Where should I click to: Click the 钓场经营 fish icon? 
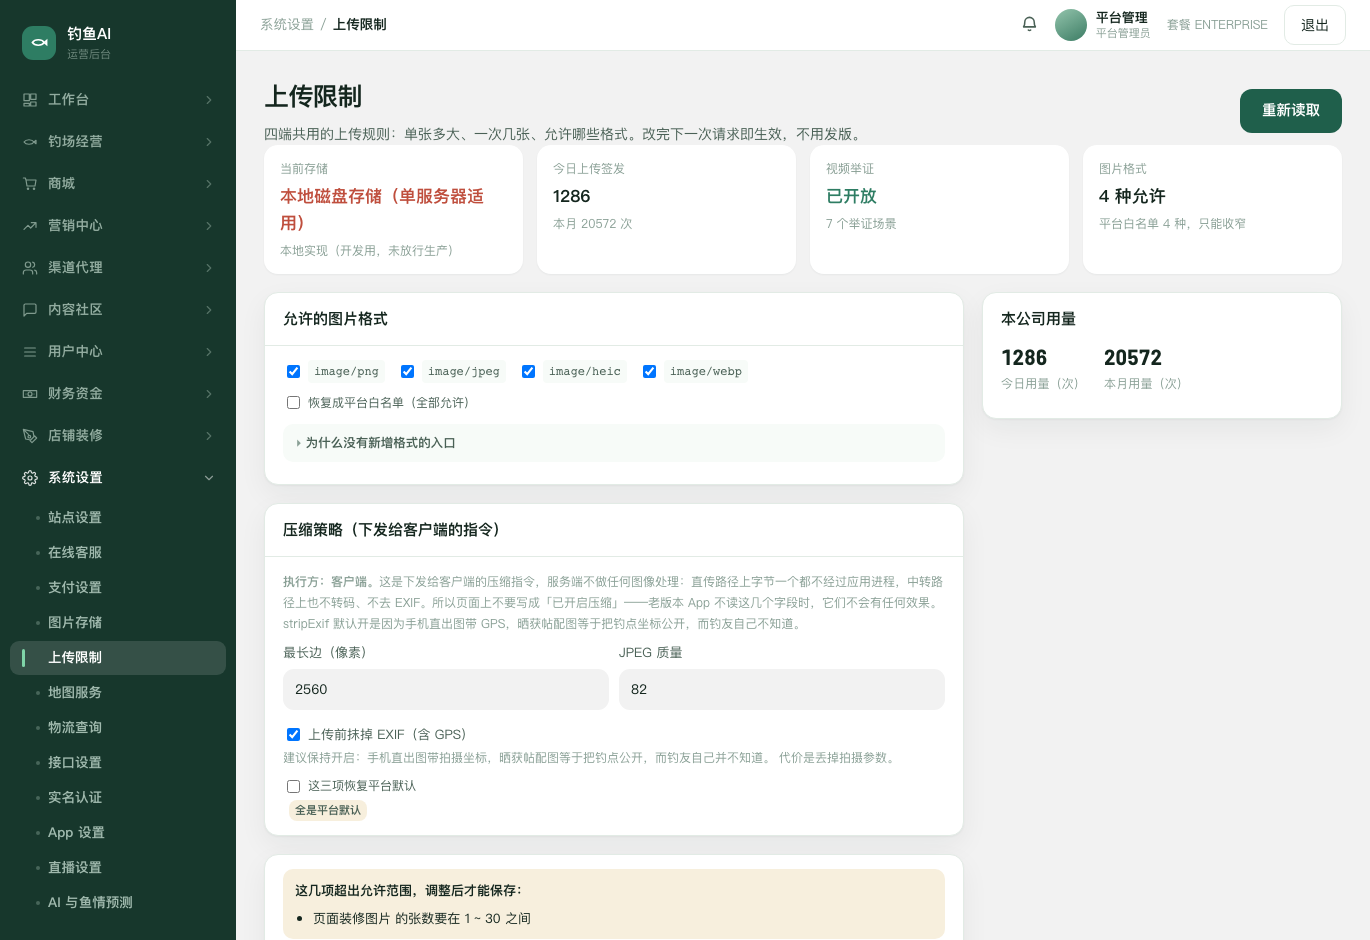30,142
